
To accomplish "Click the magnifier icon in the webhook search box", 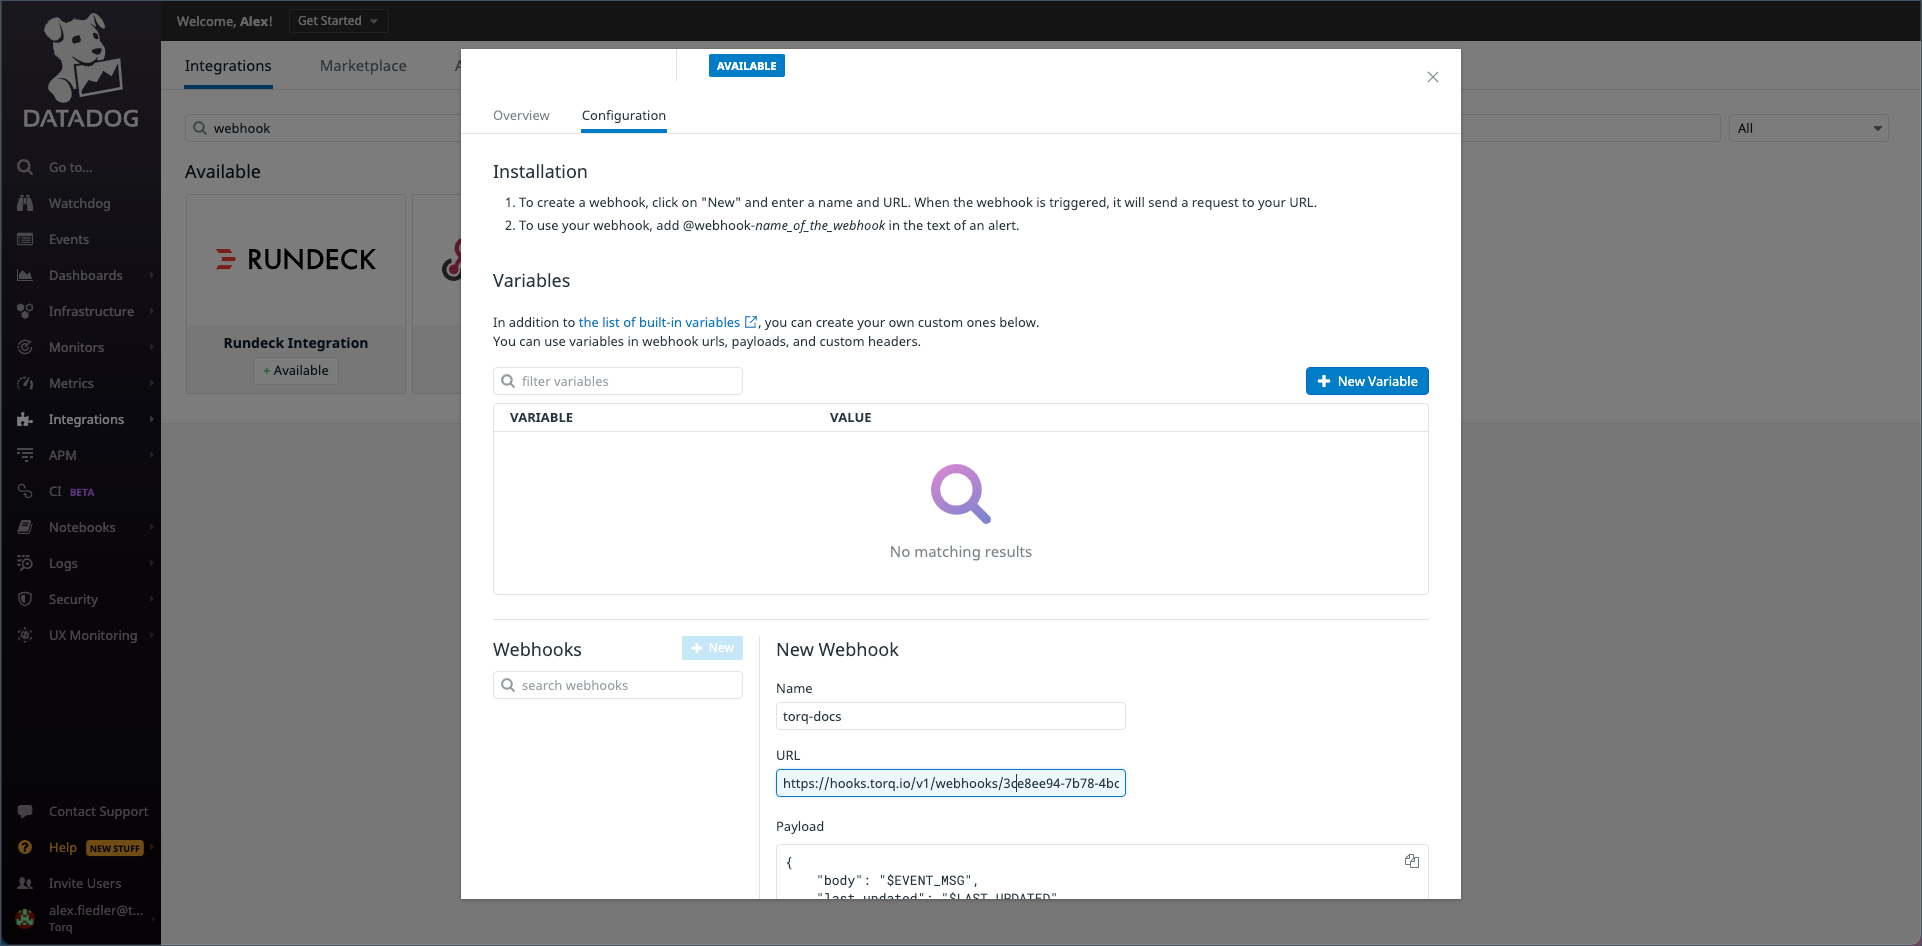I will pos(508,685).
